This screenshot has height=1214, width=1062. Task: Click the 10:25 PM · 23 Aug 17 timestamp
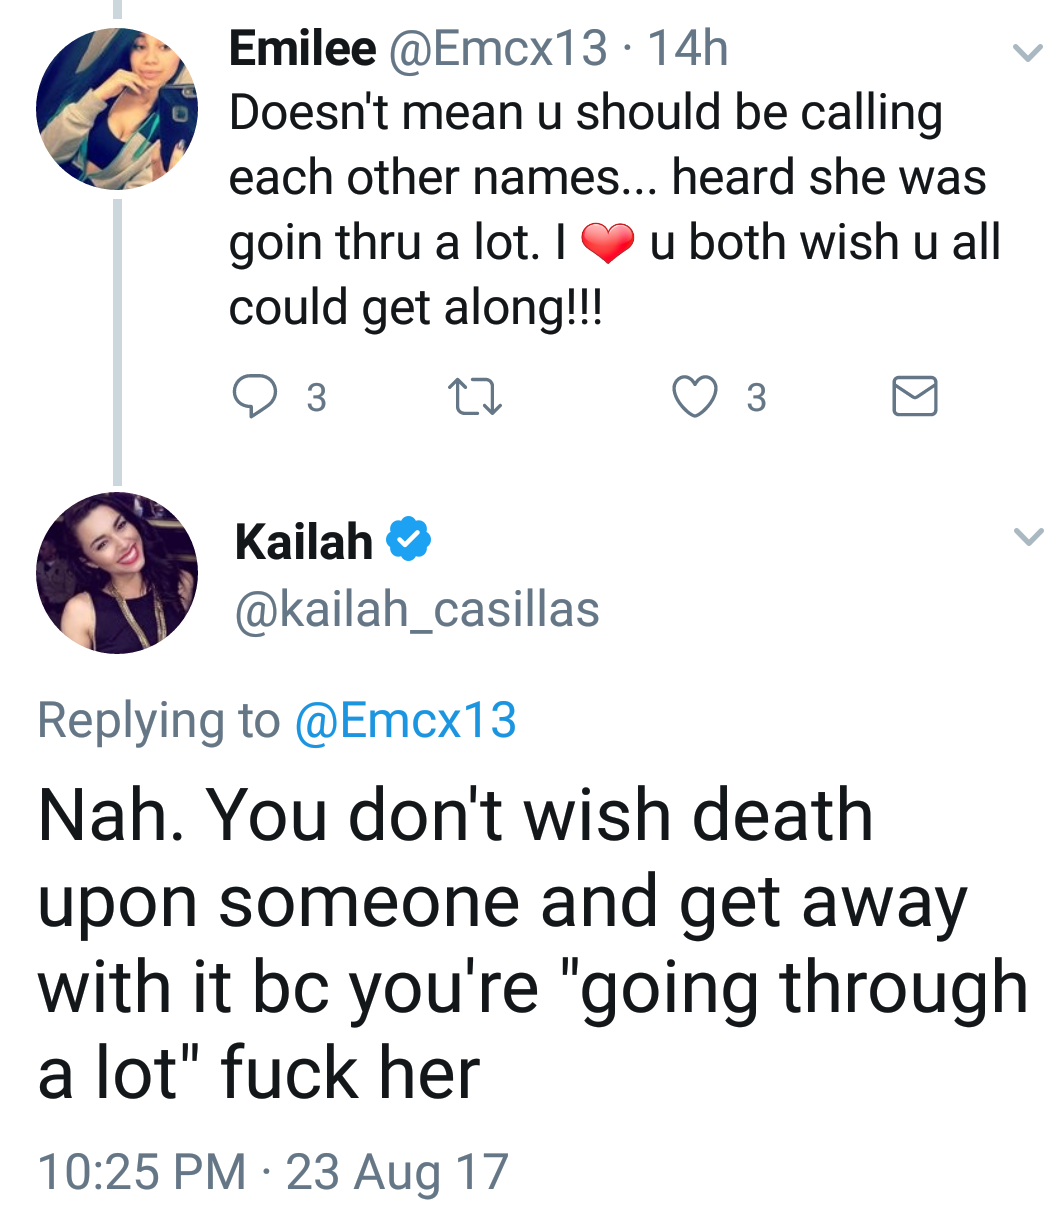tap(273, 1171)
